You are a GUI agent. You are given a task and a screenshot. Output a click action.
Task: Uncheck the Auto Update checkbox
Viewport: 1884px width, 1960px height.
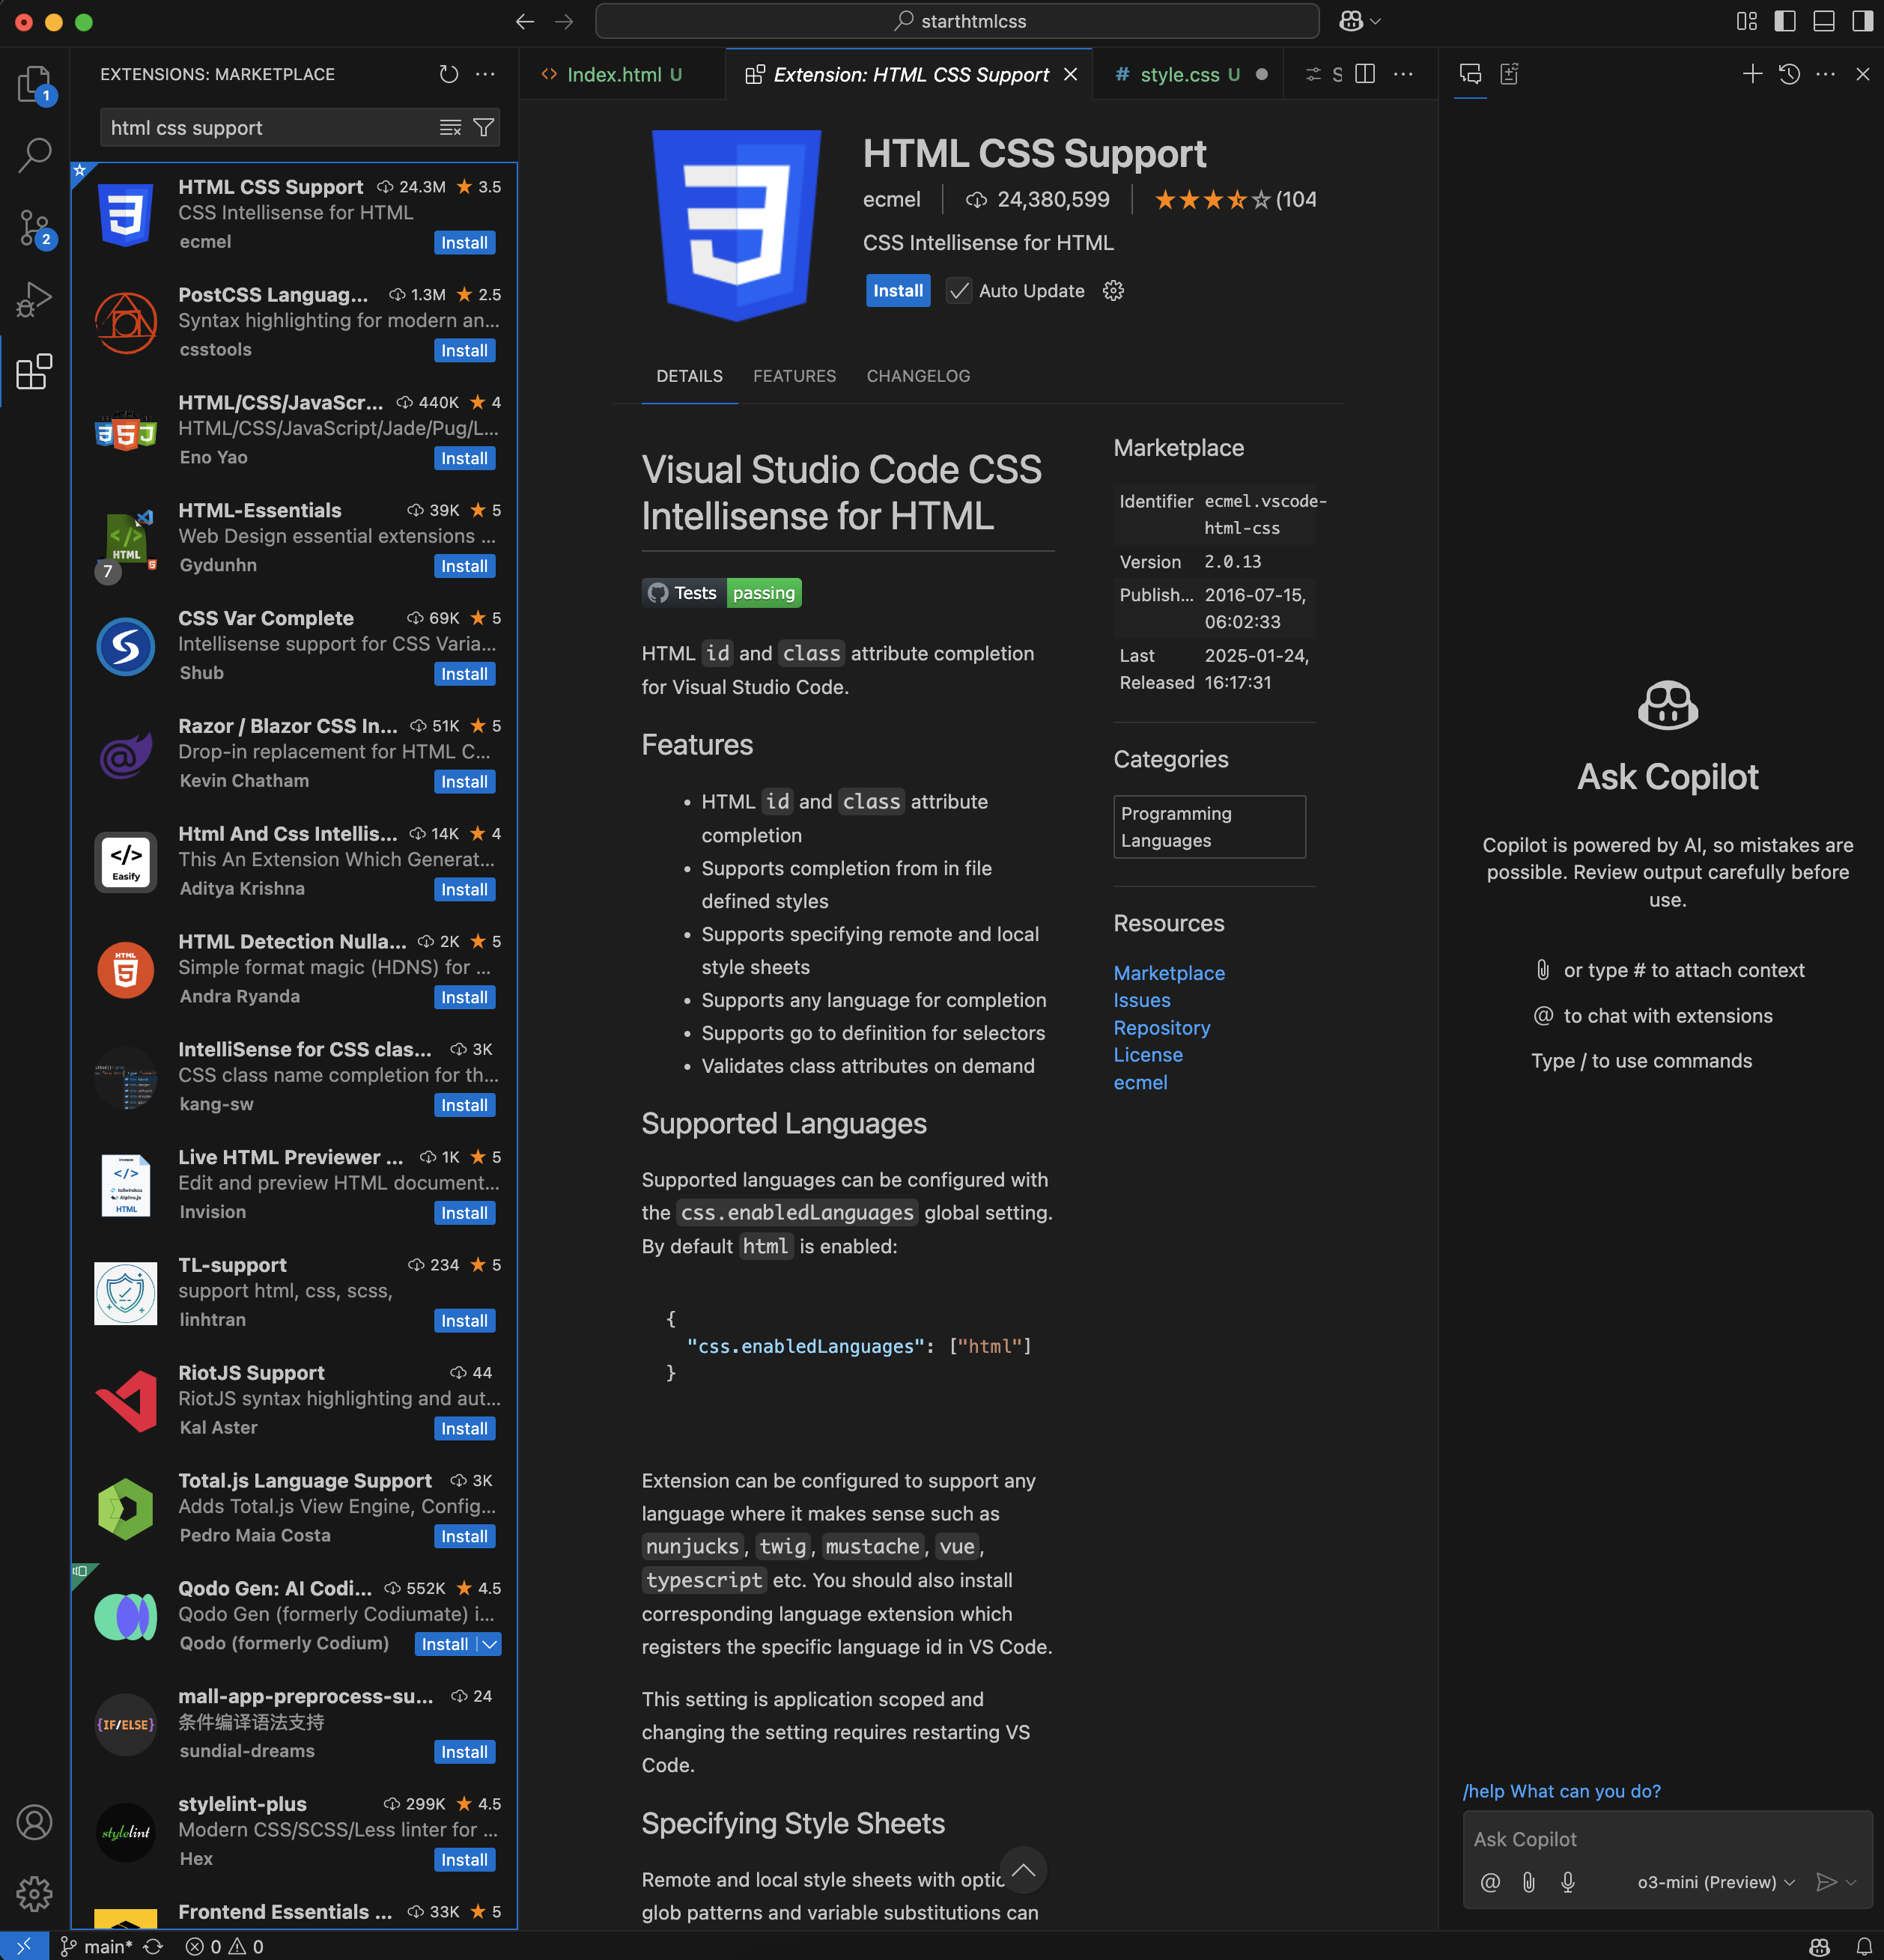pos(959,291)
